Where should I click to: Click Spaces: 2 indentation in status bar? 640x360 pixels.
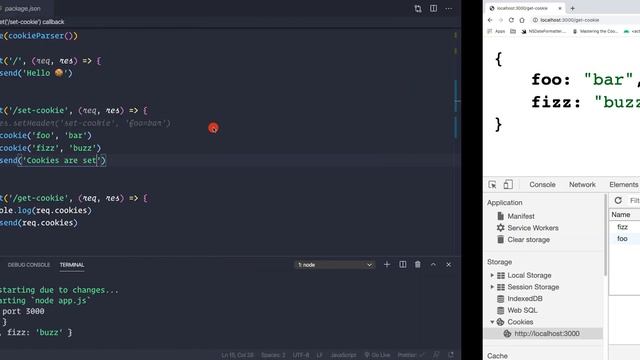(x=273, y=355)
